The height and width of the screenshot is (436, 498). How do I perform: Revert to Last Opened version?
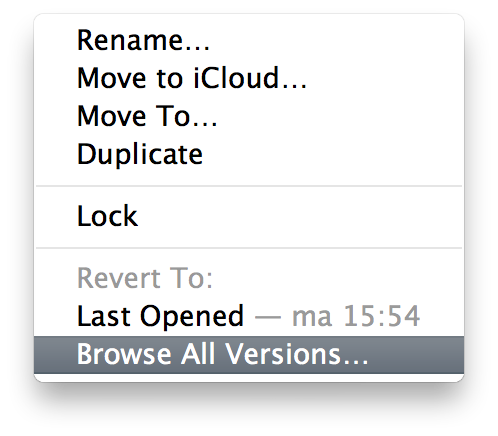249,316
